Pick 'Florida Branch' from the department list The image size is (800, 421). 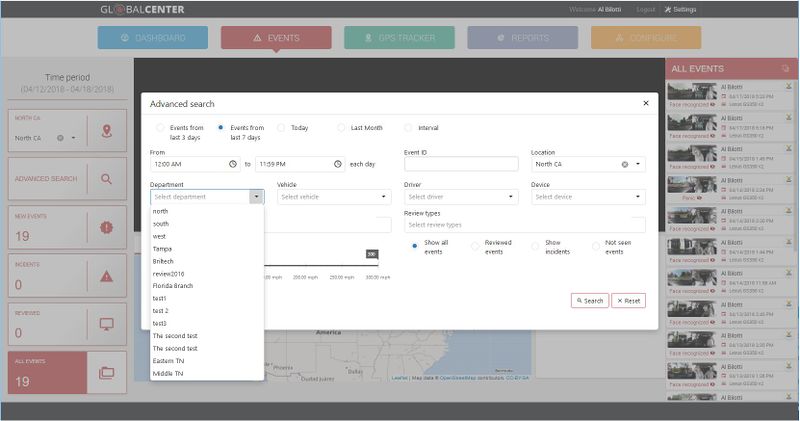(x=173, y=286)
